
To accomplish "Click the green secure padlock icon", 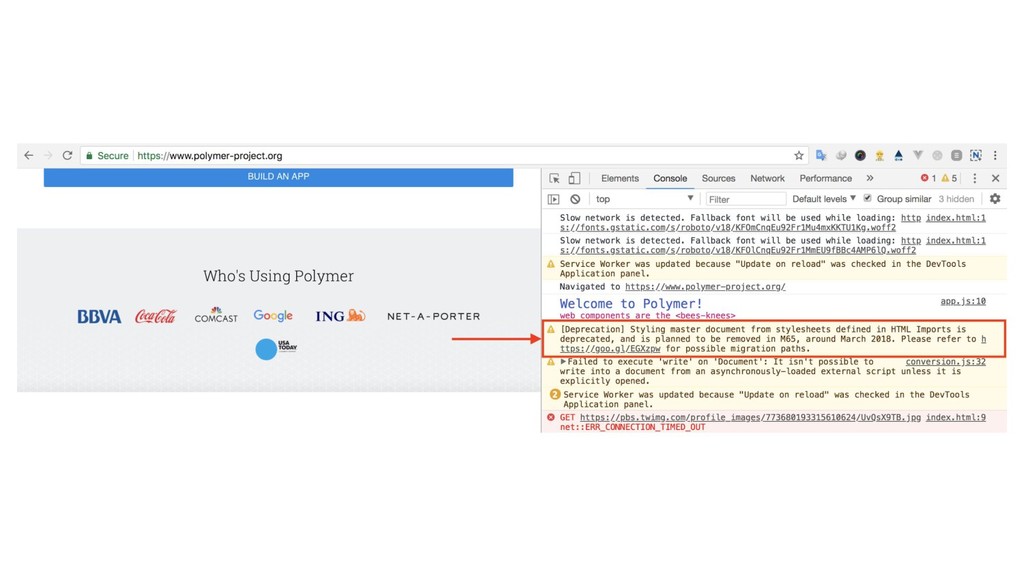I will 89,155.
